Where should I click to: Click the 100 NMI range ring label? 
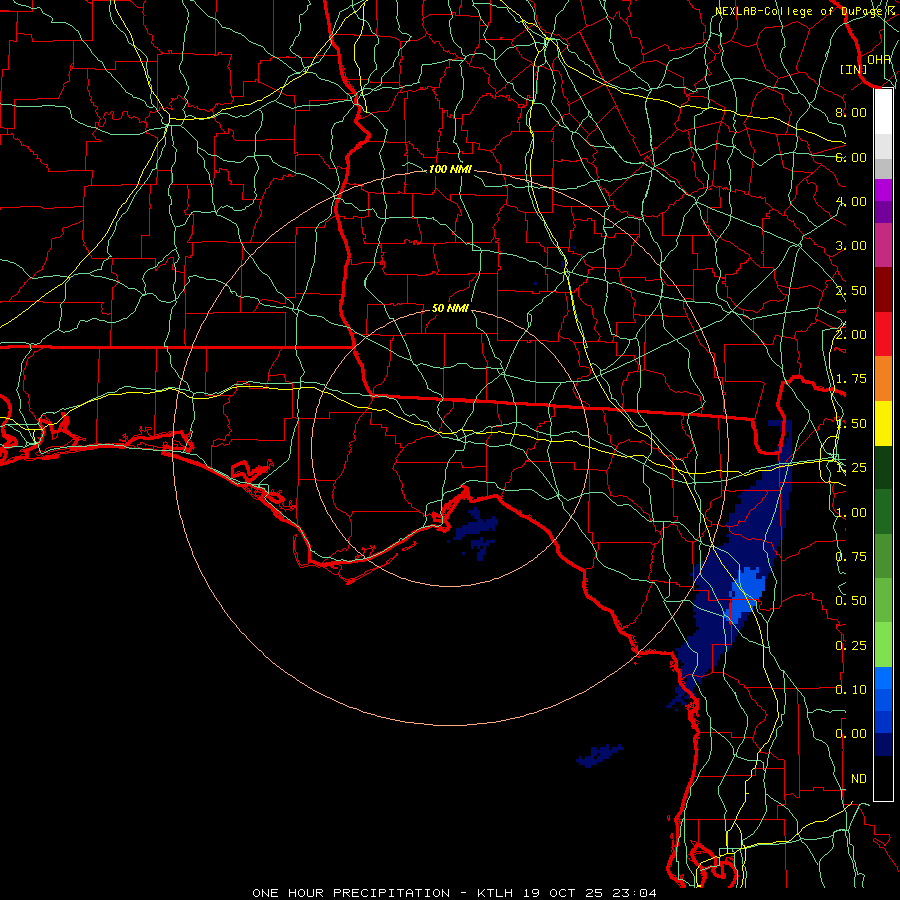pos(450,169)
